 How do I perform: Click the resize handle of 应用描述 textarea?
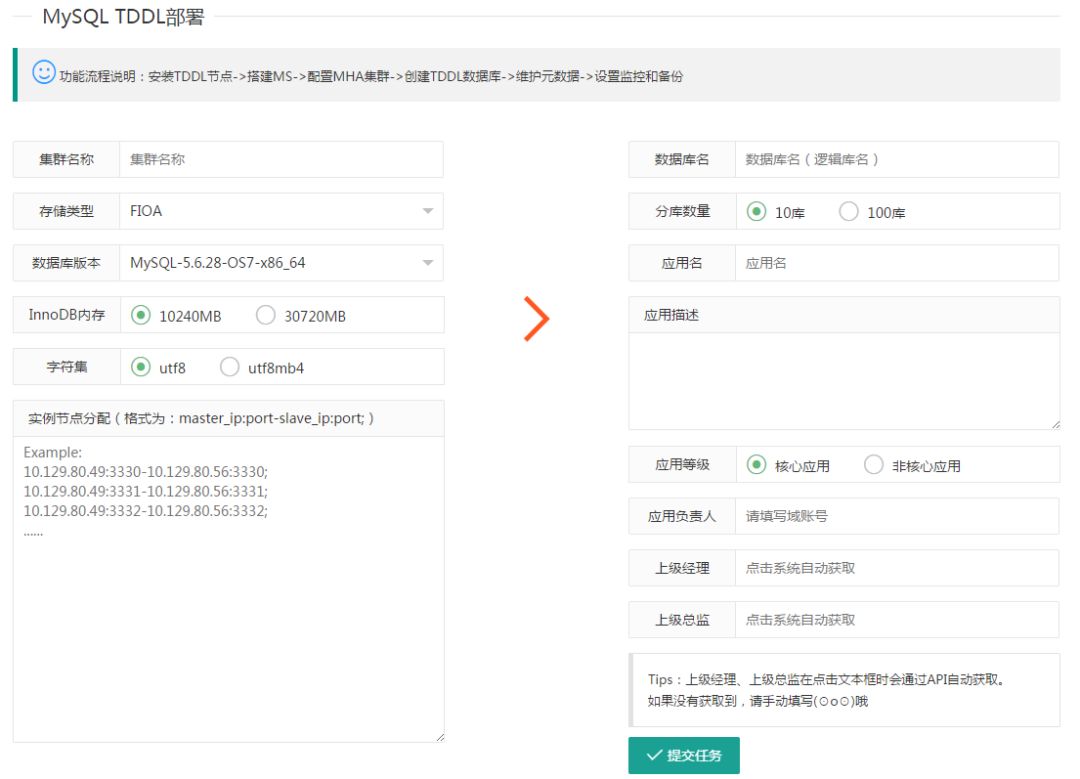pos(1056,425)
